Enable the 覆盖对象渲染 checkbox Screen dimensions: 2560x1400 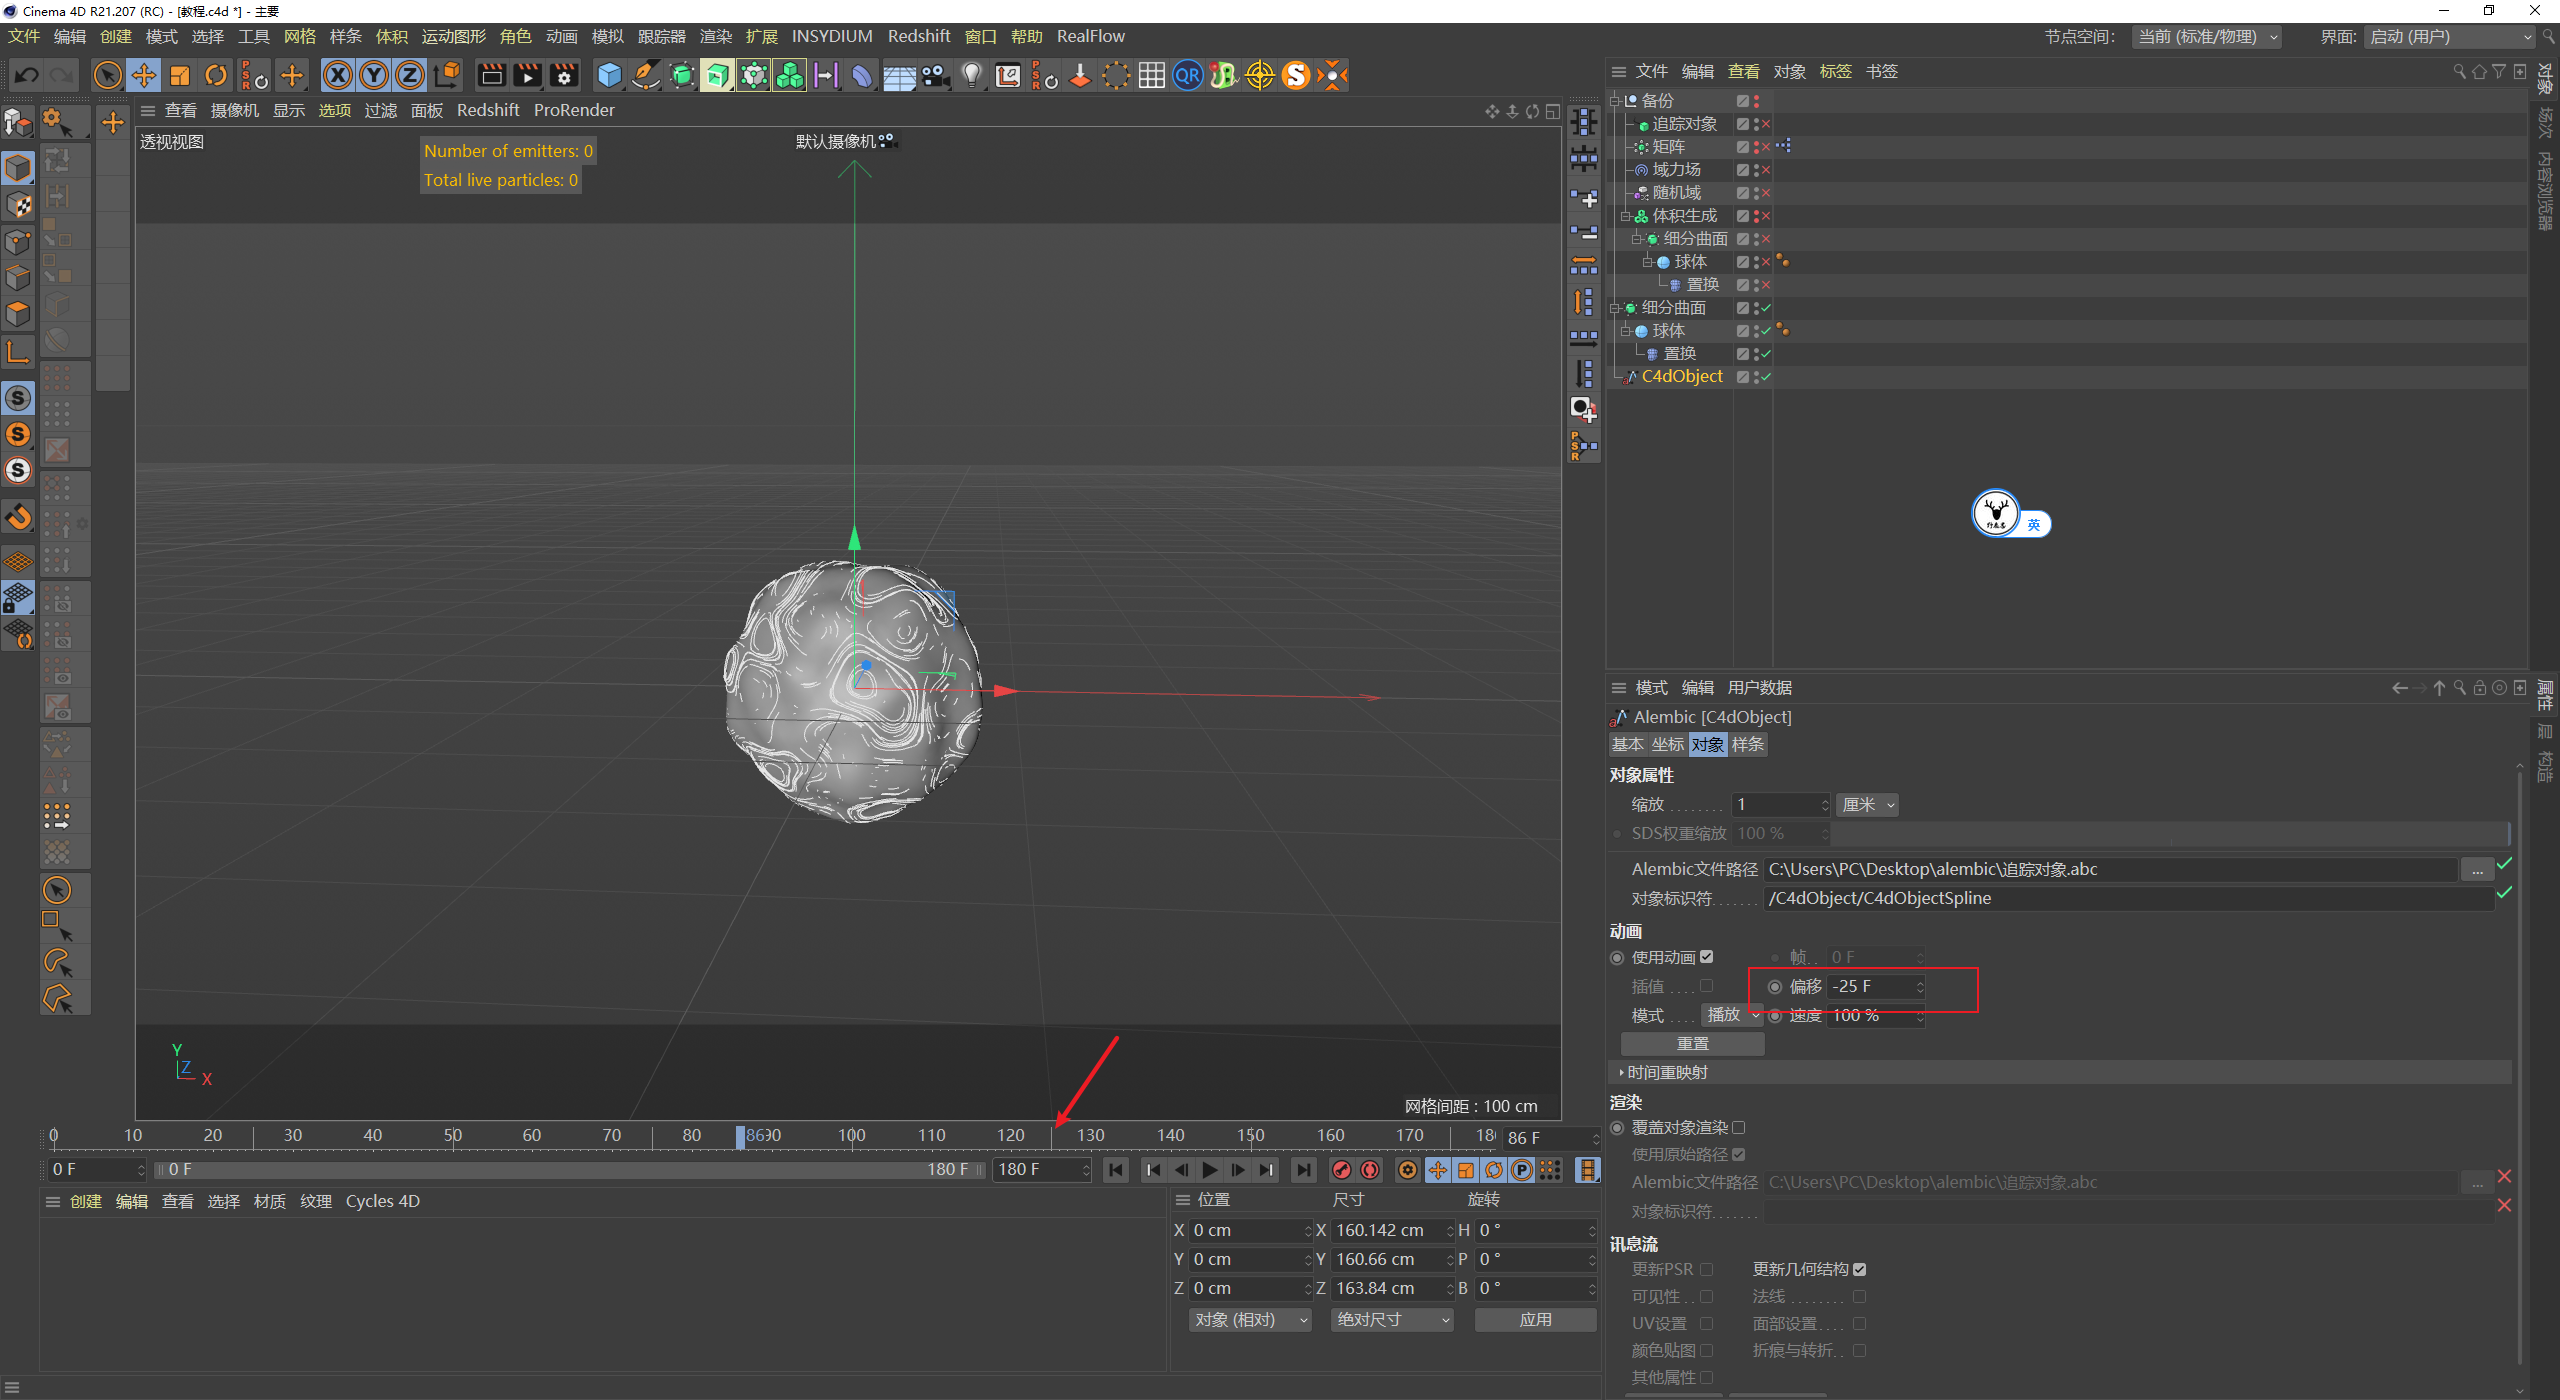click(1739, 1127)
